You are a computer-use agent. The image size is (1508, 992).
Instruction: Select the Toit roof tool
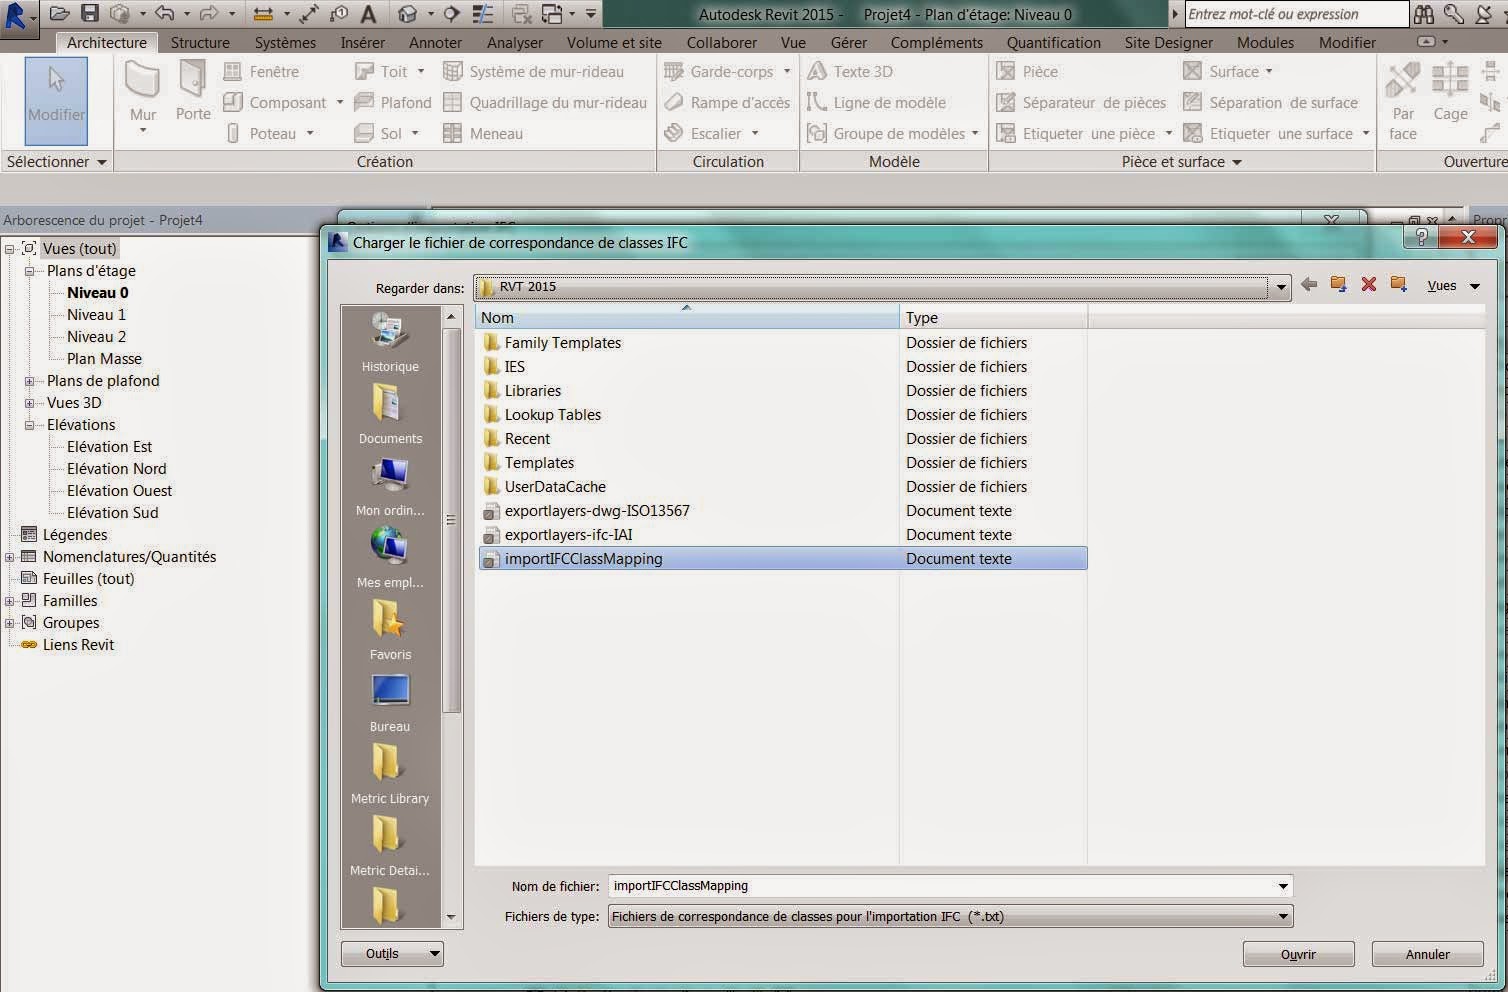[381, 72]
